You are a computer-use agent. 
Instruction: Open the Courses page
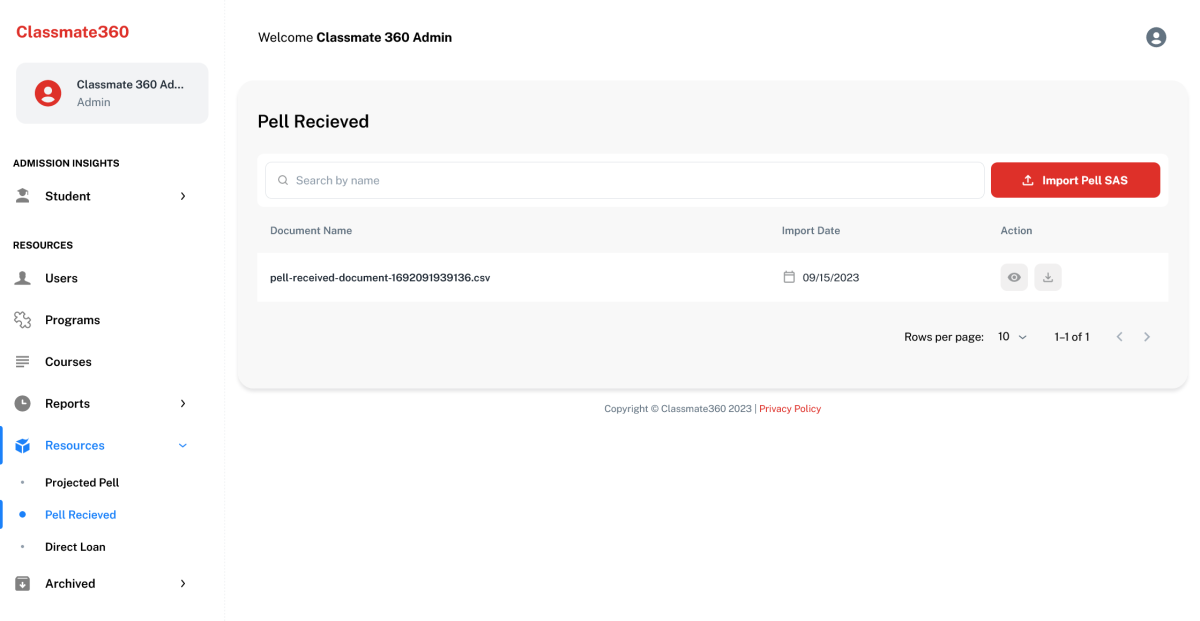pos(68,362)
